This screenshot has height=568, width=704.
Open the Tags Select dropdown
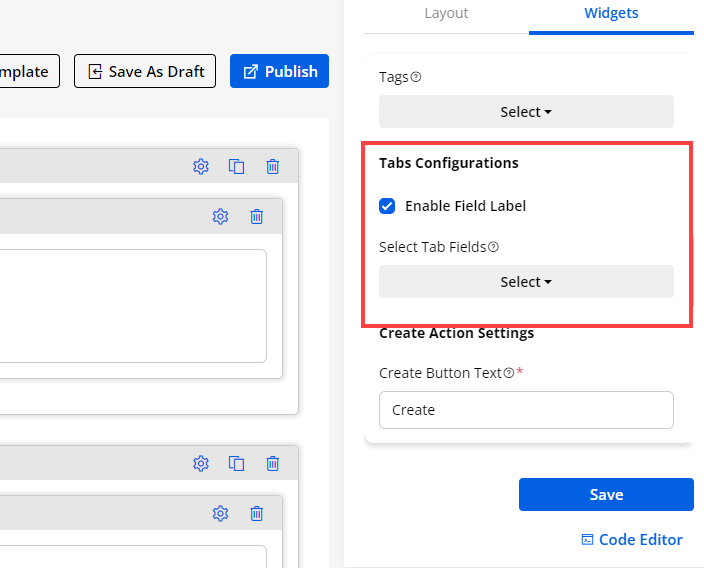[526, 112]
